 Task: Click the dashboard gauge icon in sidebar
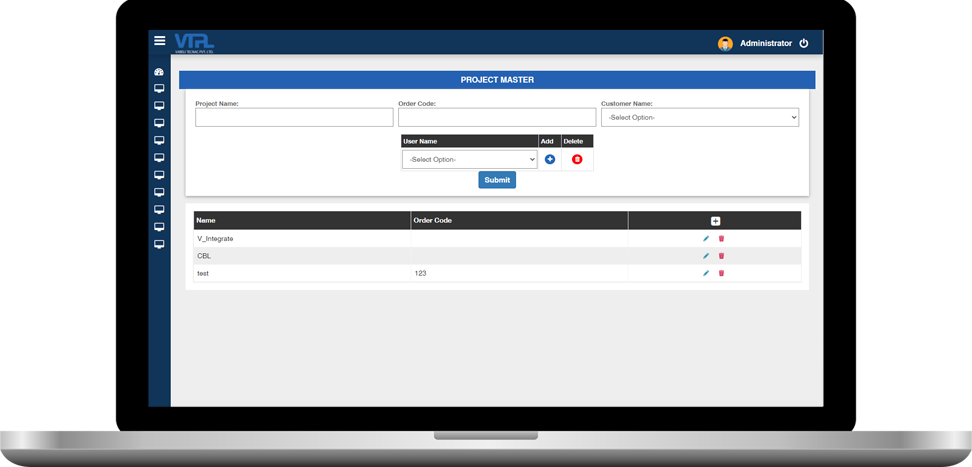pyautogui.click(x=158, y=72)
